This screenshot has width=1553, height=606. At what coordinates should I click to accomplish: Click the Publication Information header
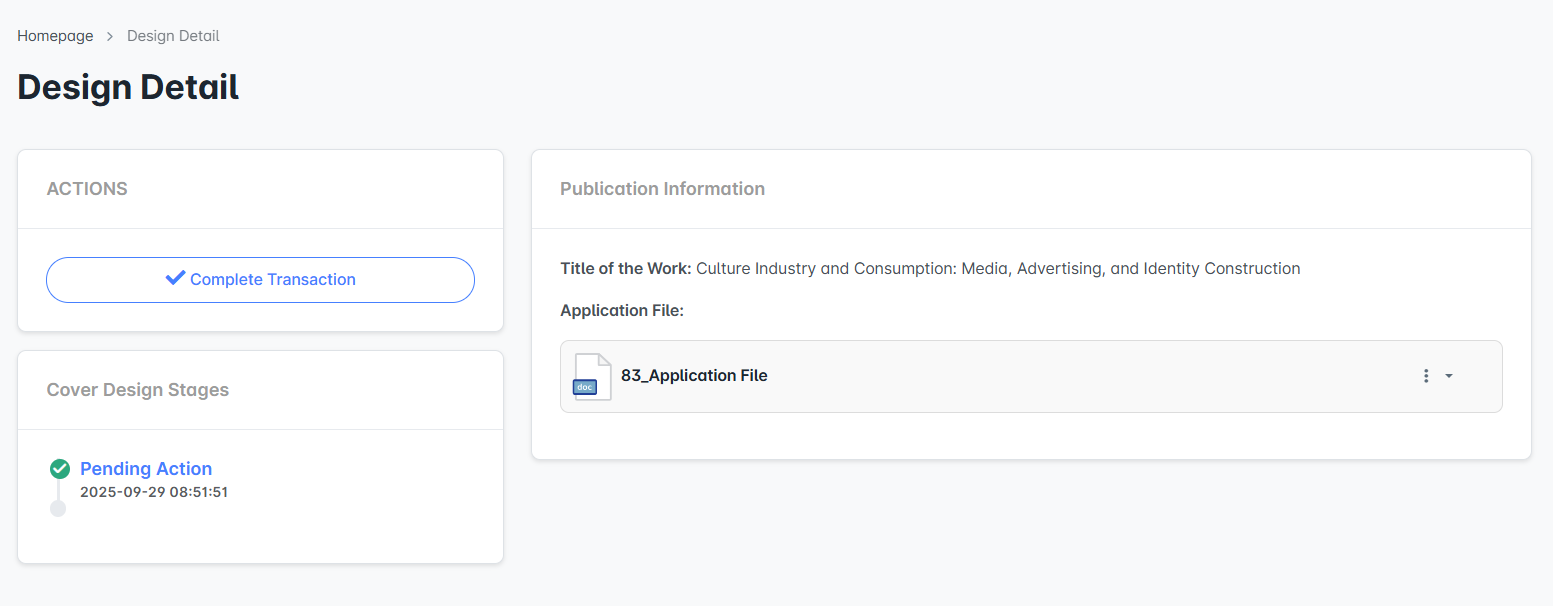tap(662, 189)
